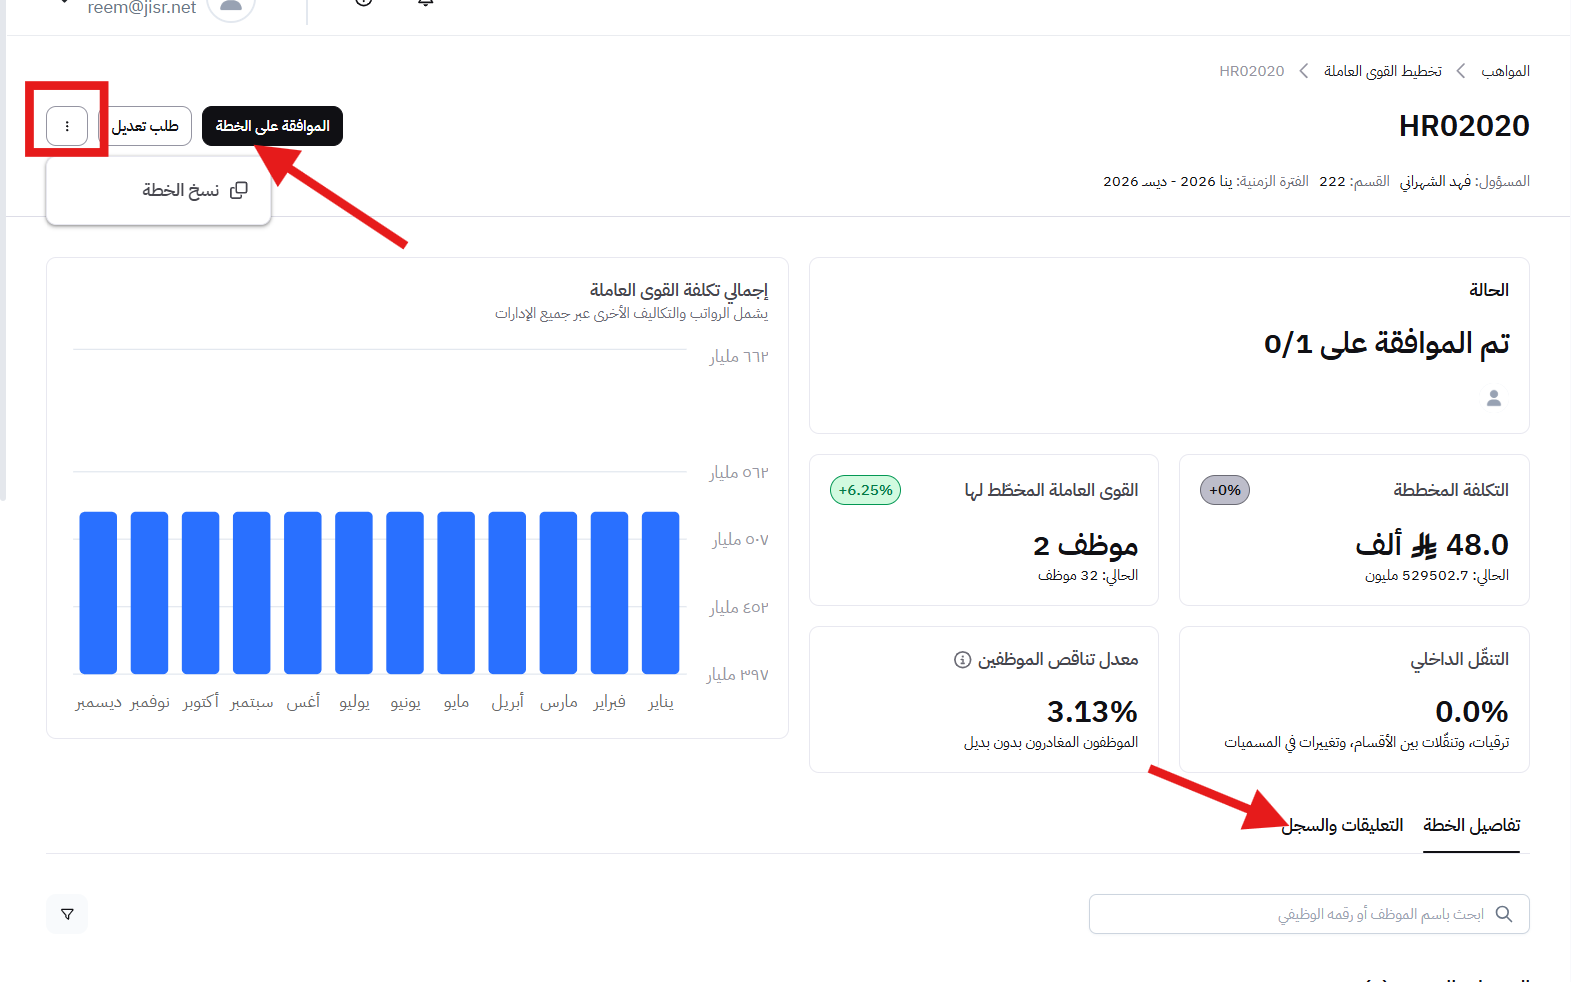Click the help icon in the top bar
This screenshot has width=1578, height=982.
click(364, 3)
